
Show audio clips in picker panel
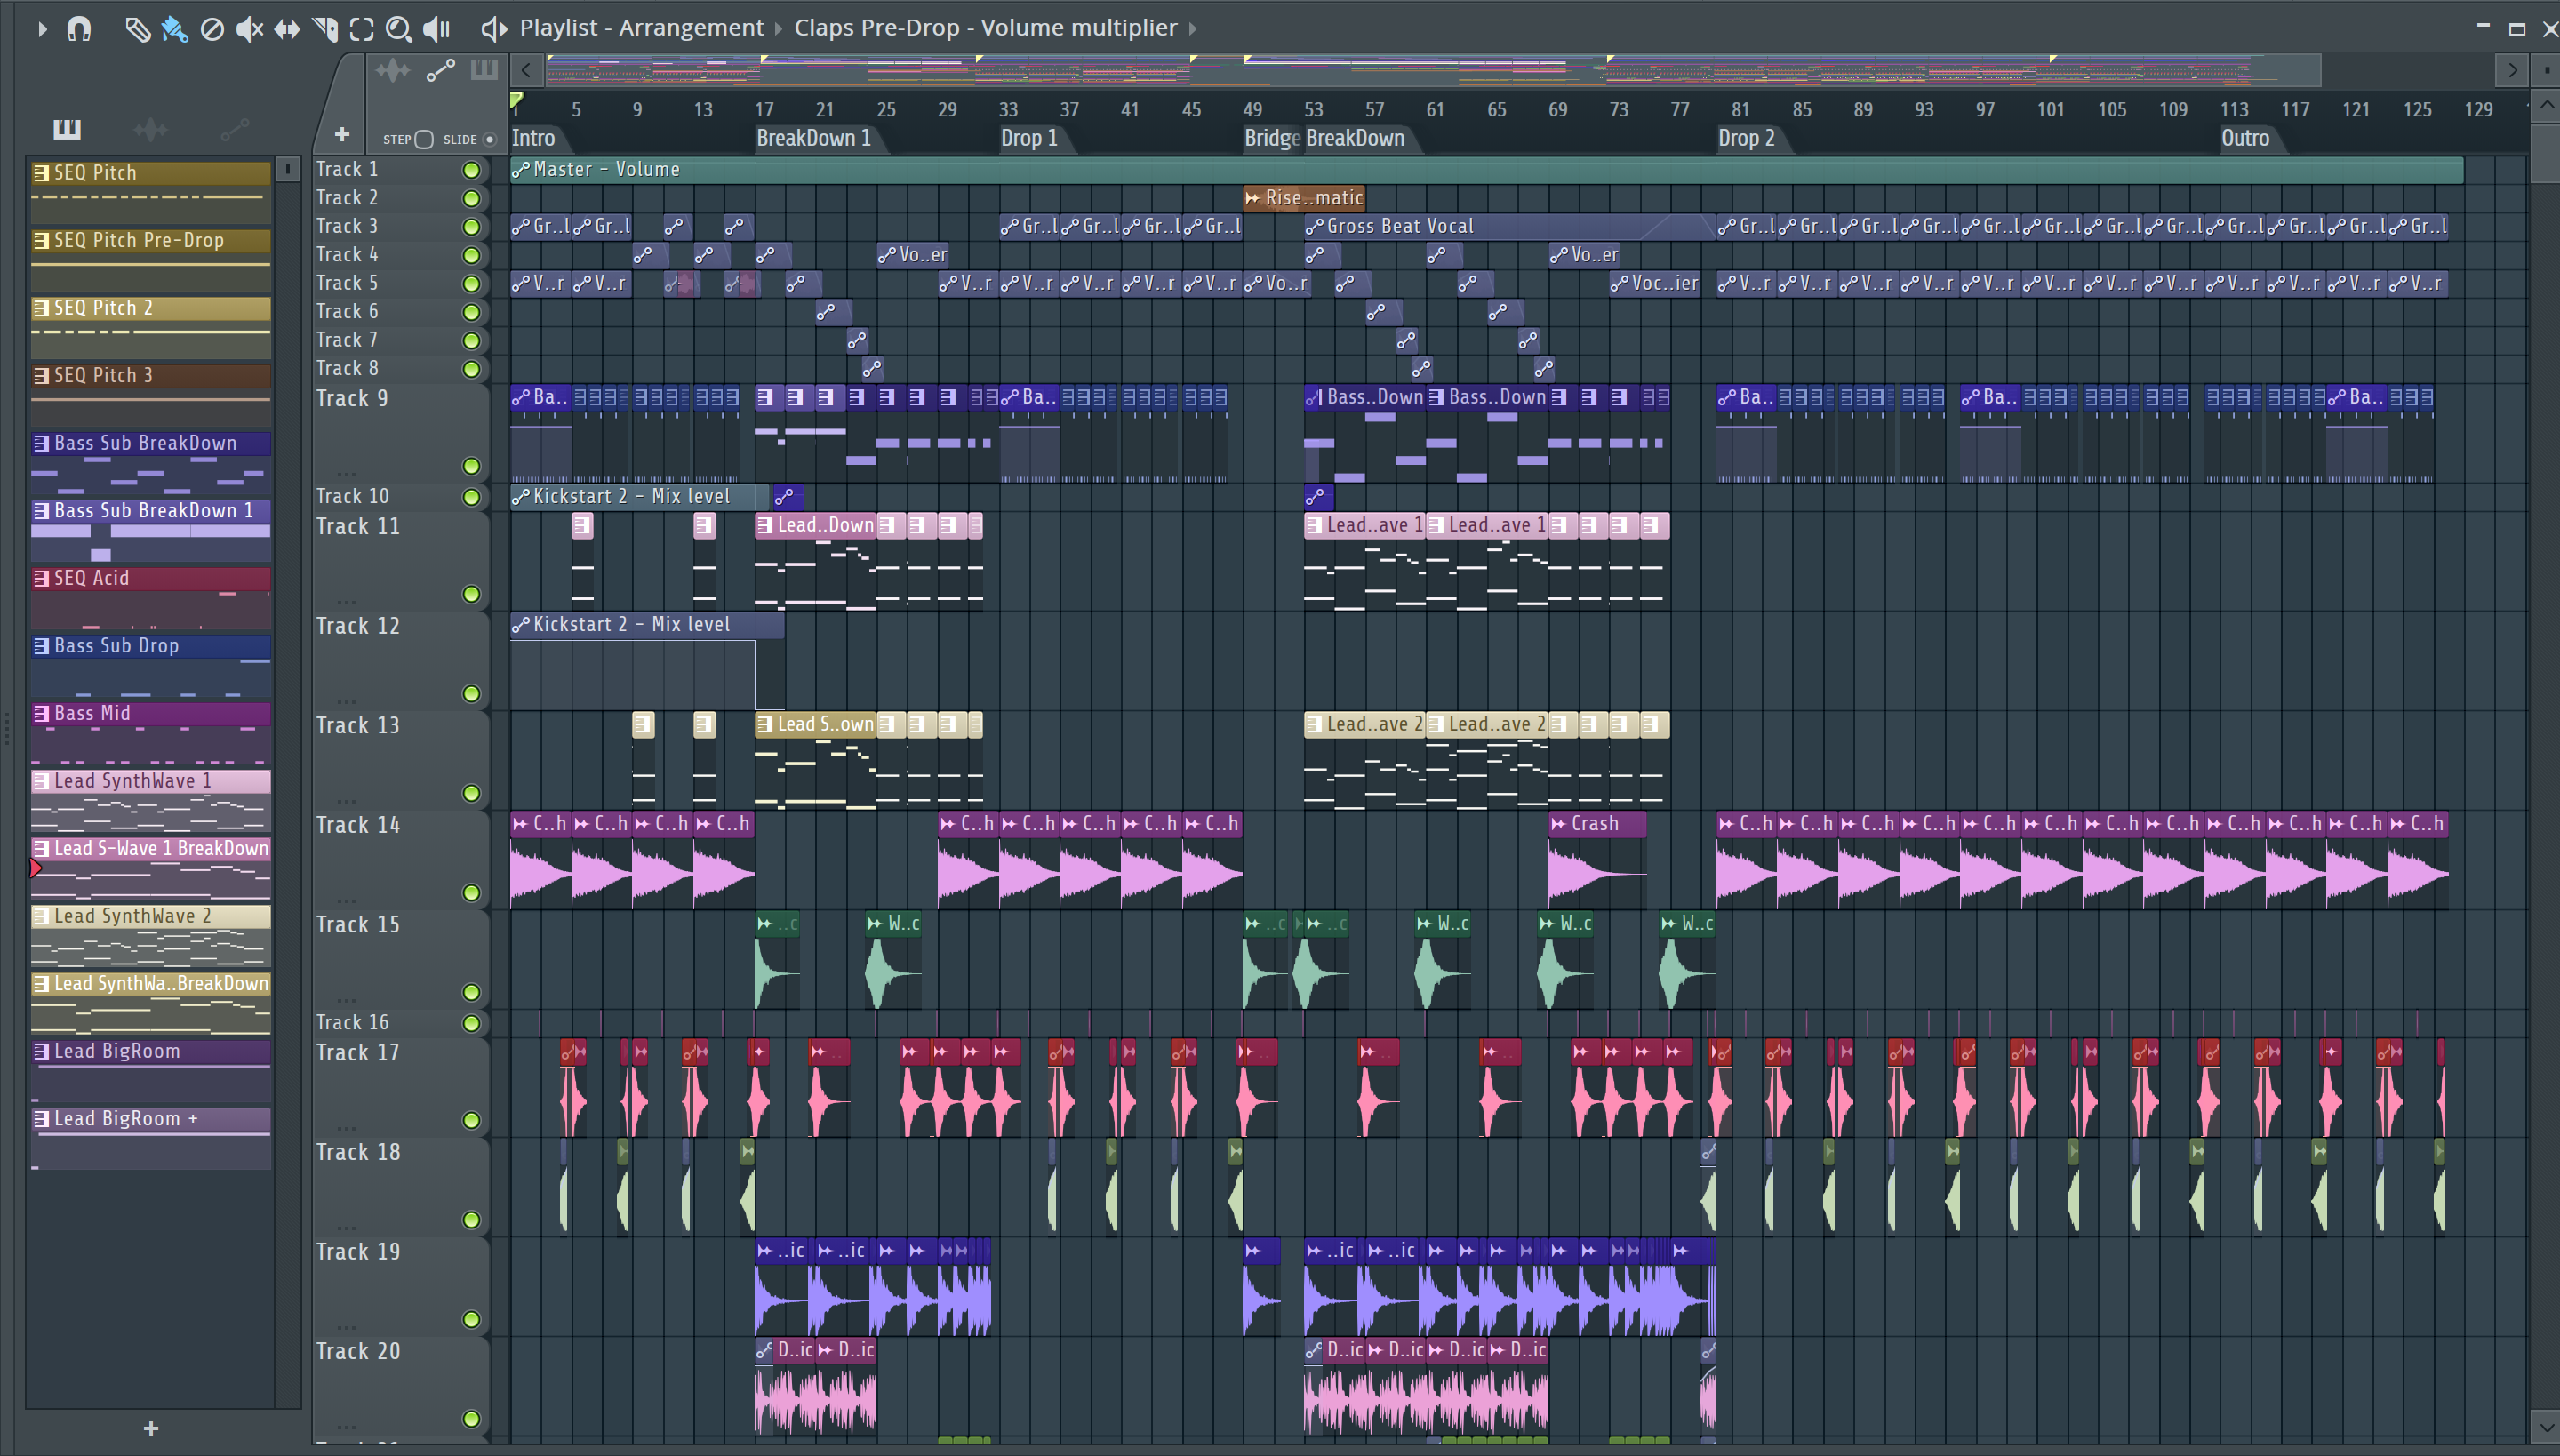150,129
